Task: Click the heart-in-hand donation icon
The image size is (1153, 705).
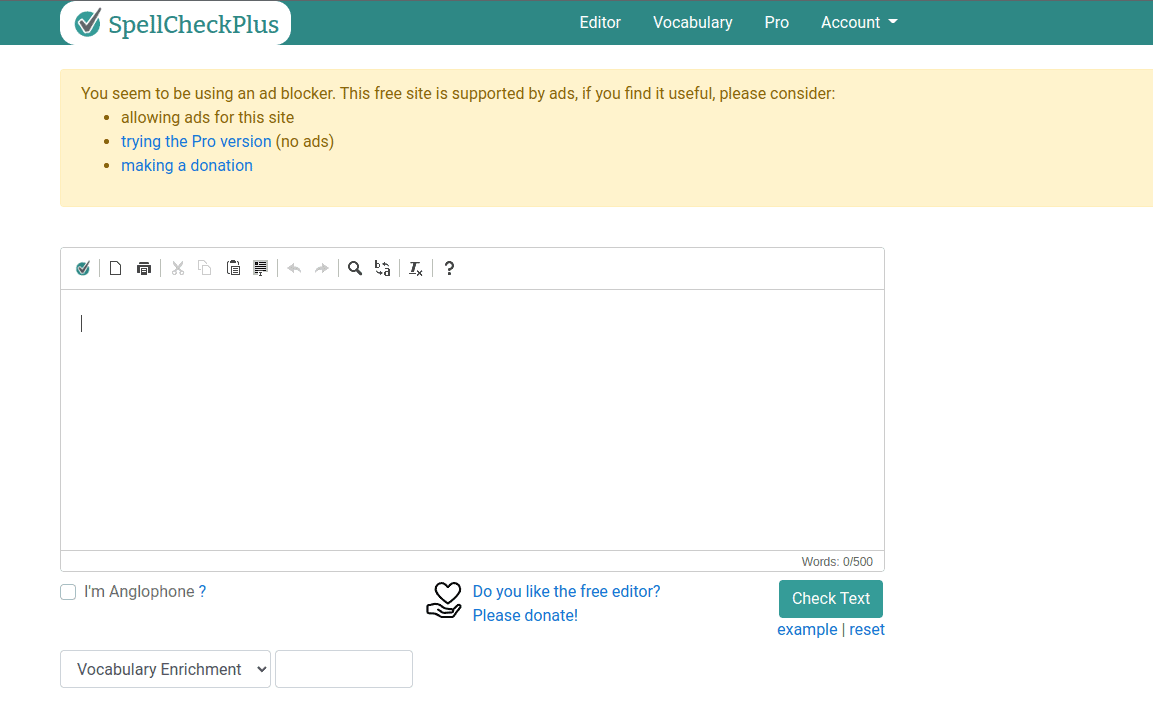Action: (444, 601)
